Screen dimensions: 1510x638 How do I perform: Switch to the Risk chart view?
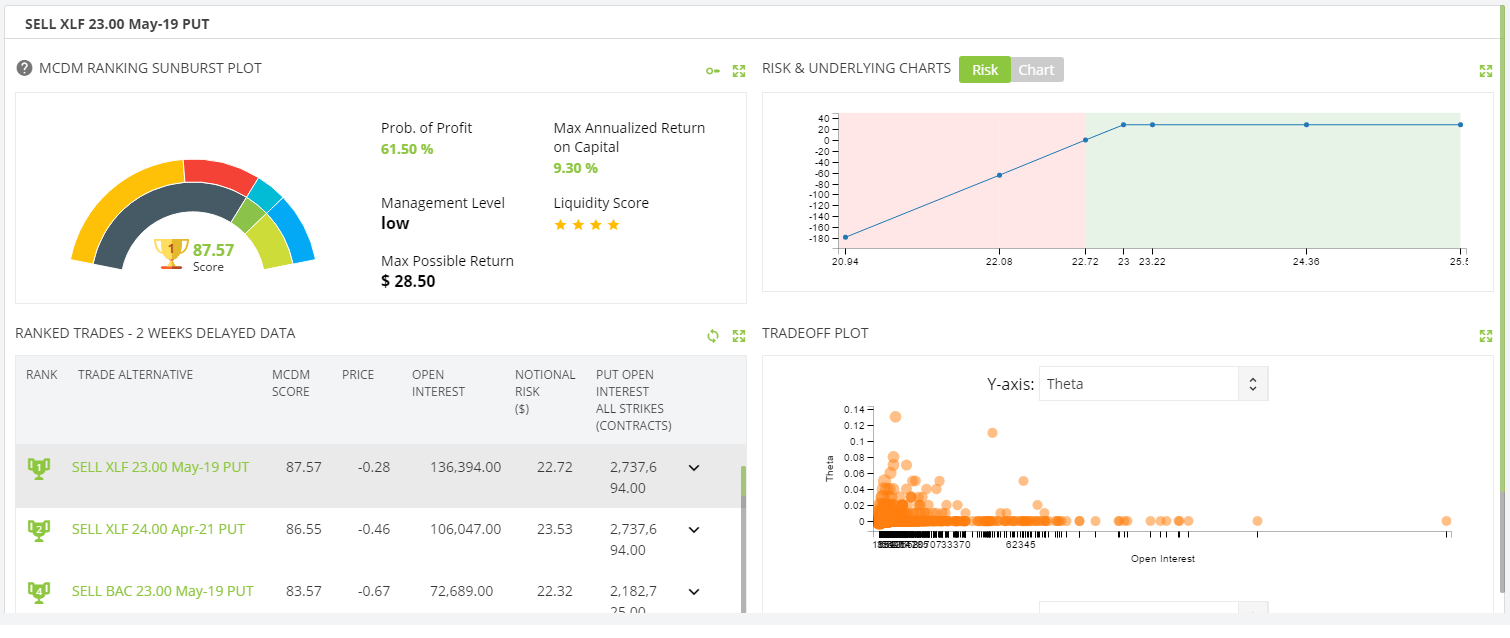tap(984, 70)
